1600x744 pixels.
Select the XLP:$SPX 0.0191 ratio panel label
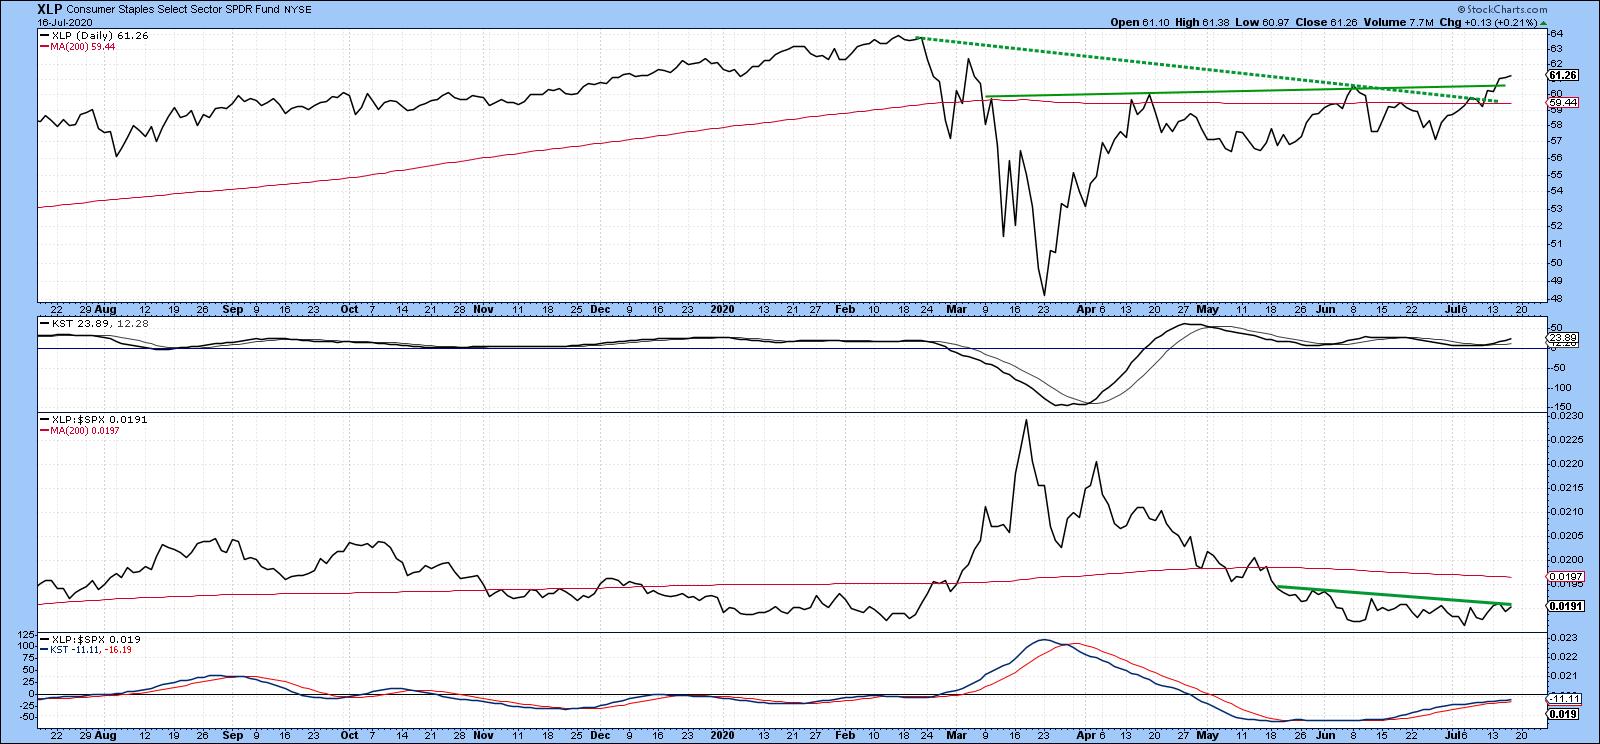point(92,419)
